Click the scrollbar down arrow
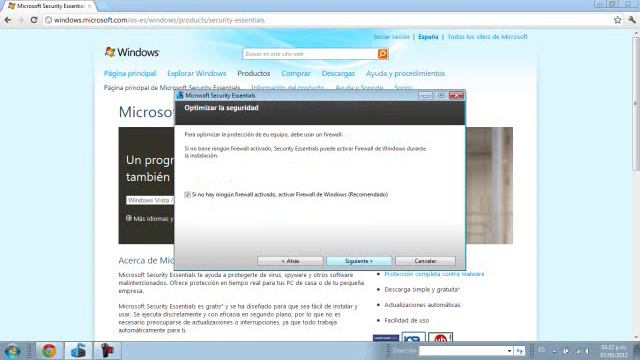 [636, 338]
